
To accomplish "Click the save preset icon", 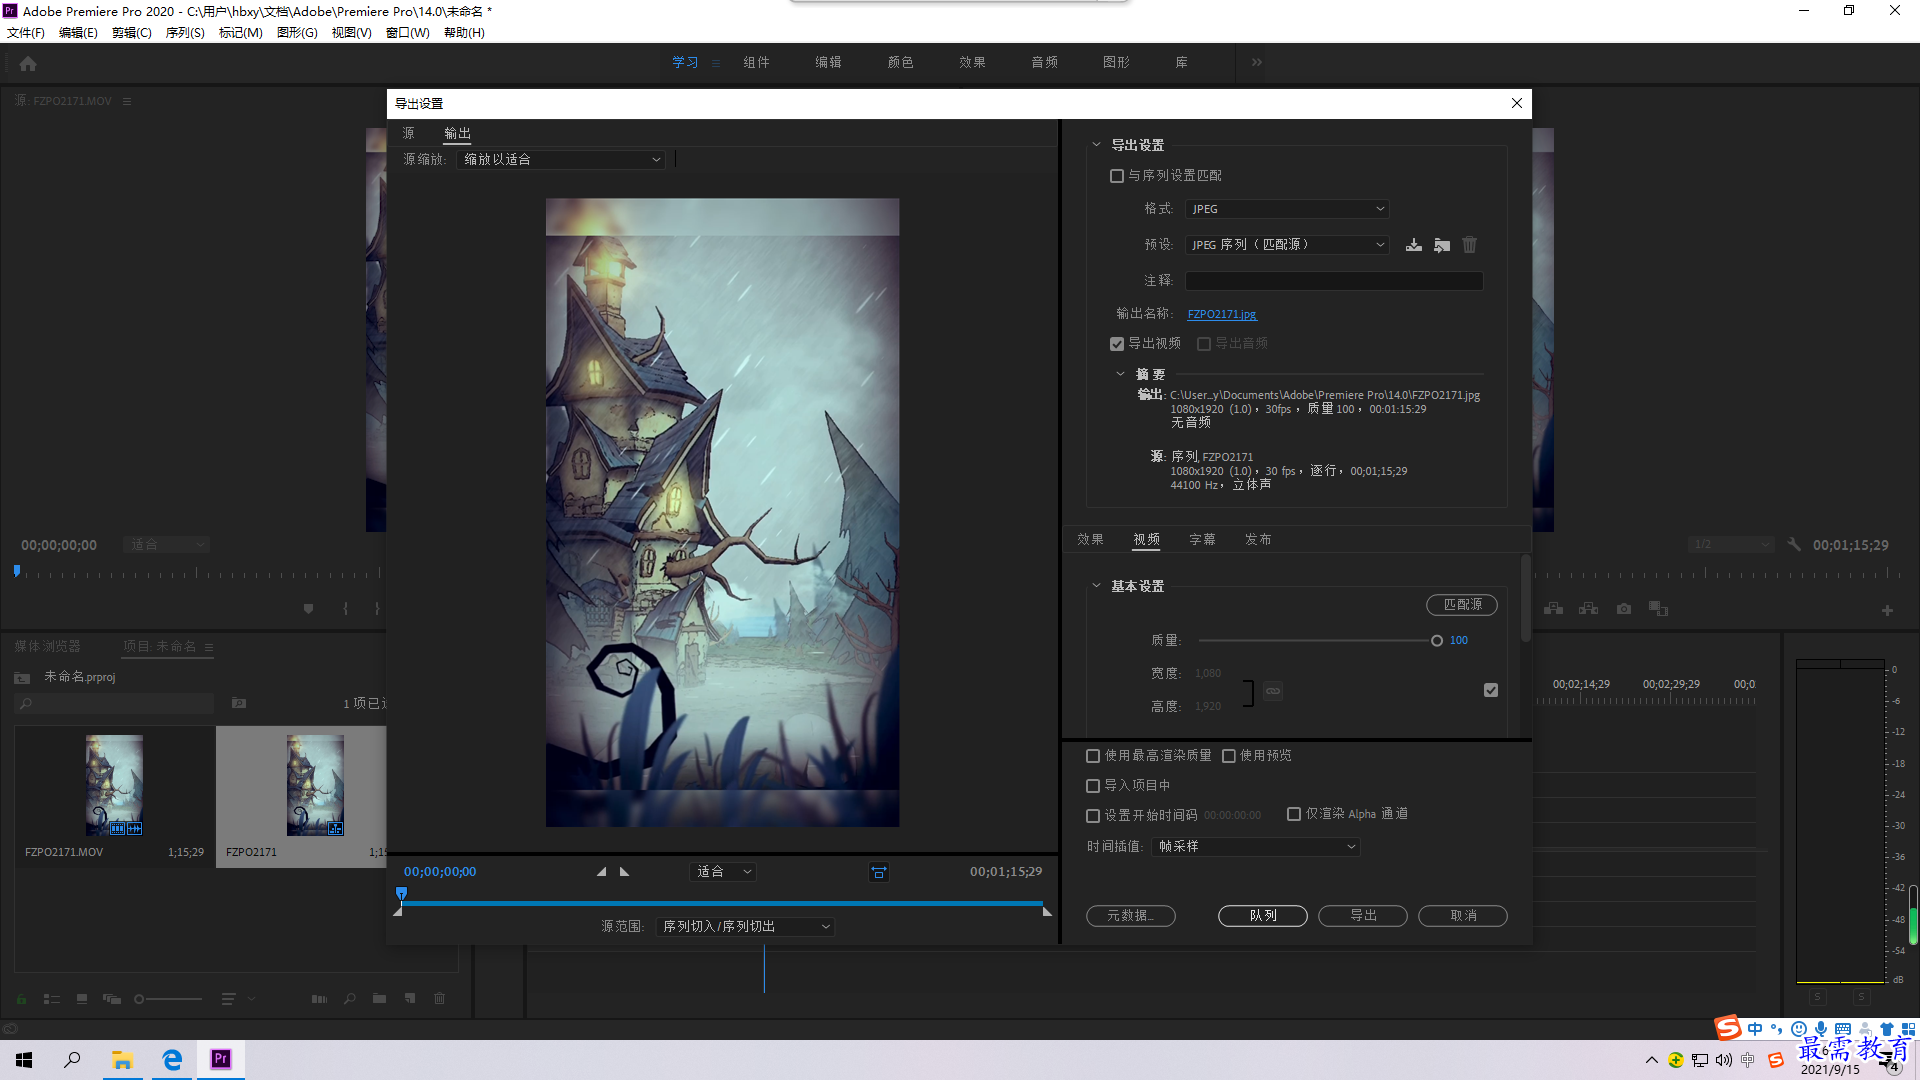I will [1413, 245].
